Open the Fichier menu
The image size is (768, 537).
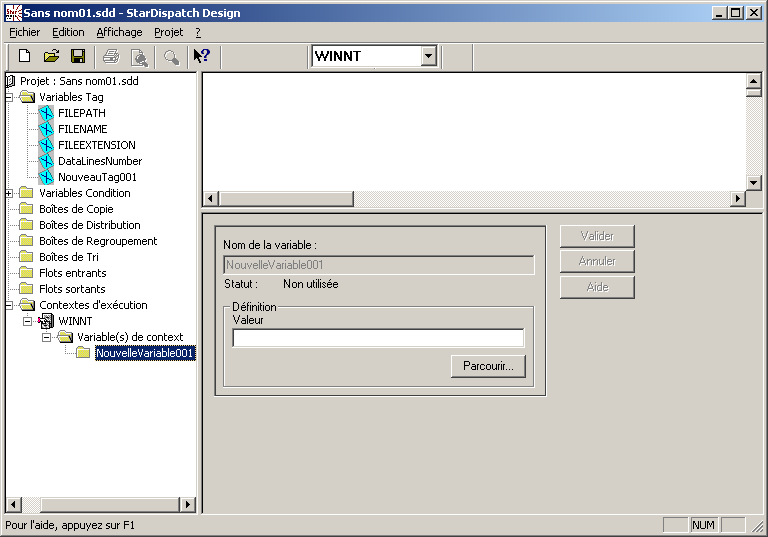[24, 32]
